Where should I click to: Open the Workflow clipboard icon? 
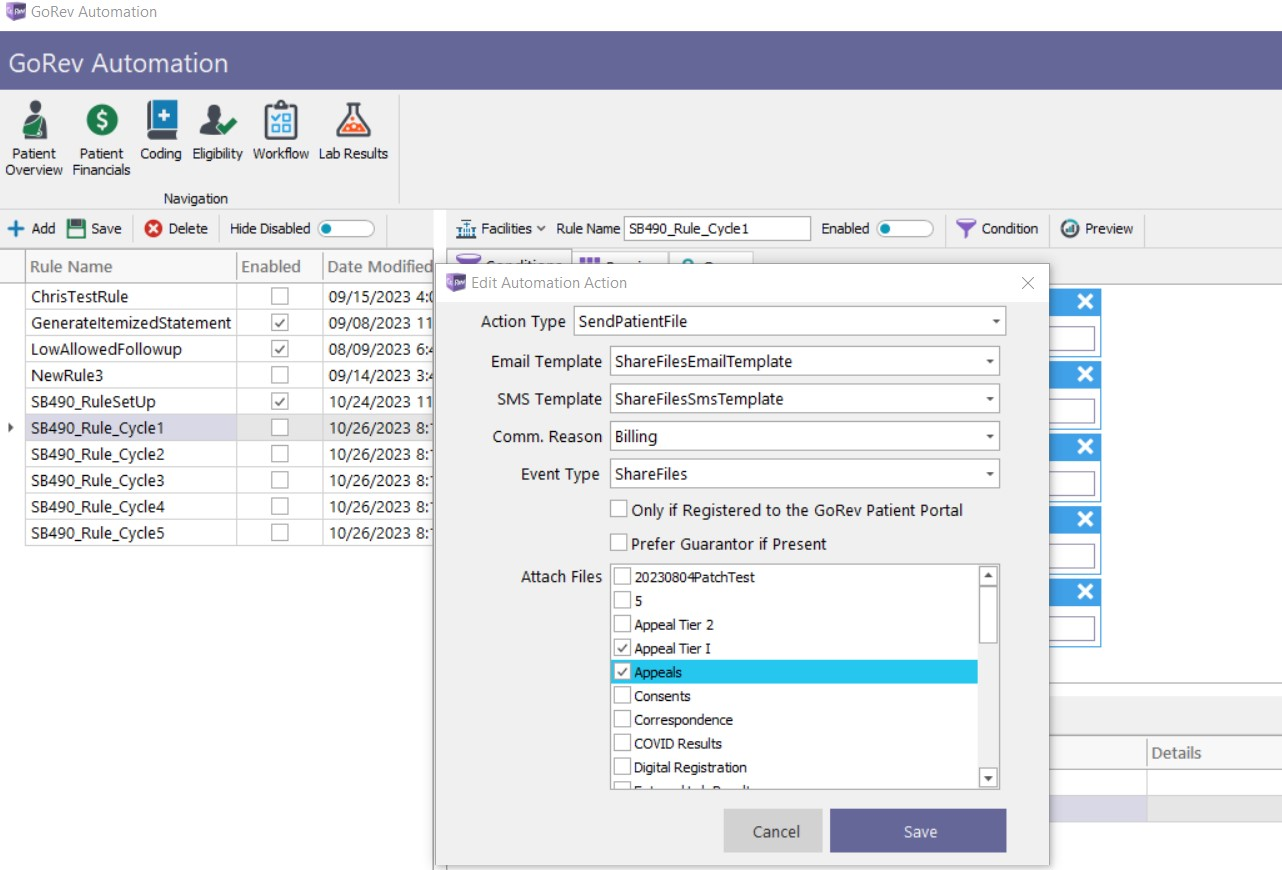click(281, 121)
